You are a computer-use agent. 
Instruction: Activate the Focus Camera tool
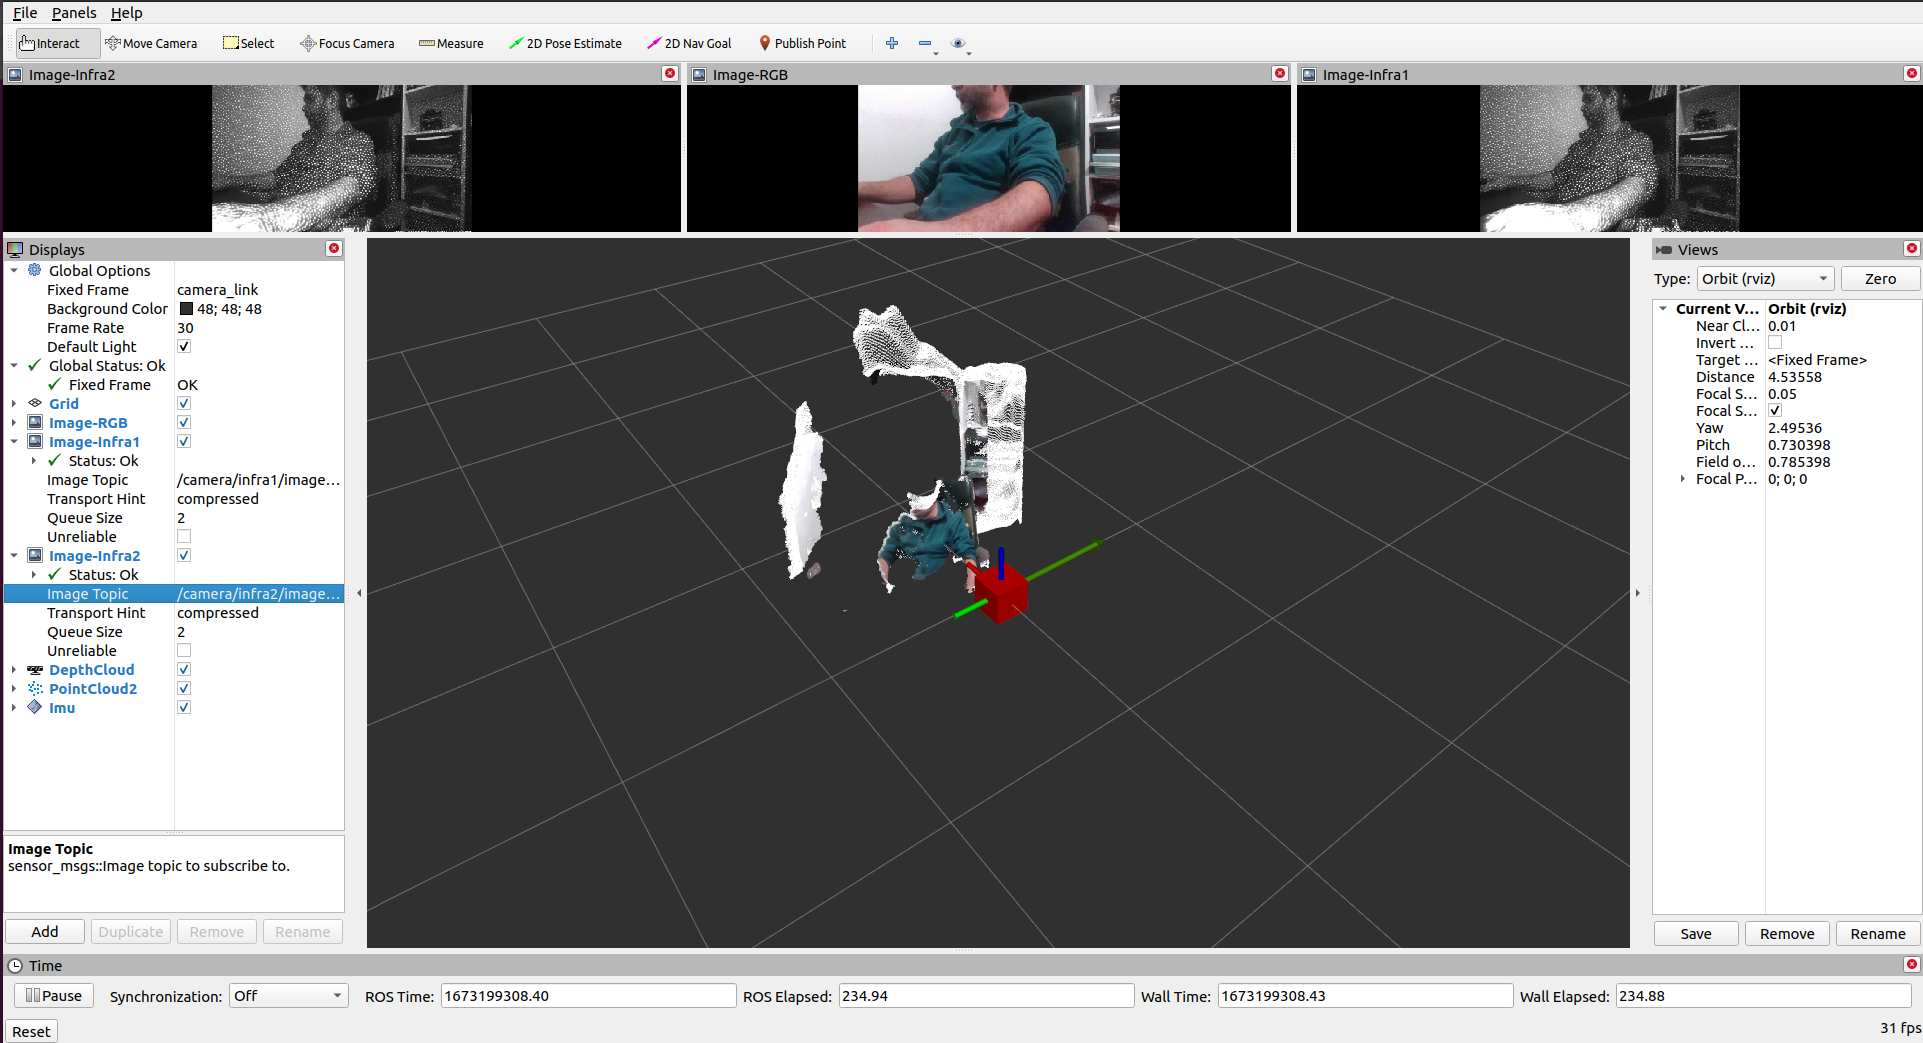coord(347,43)
